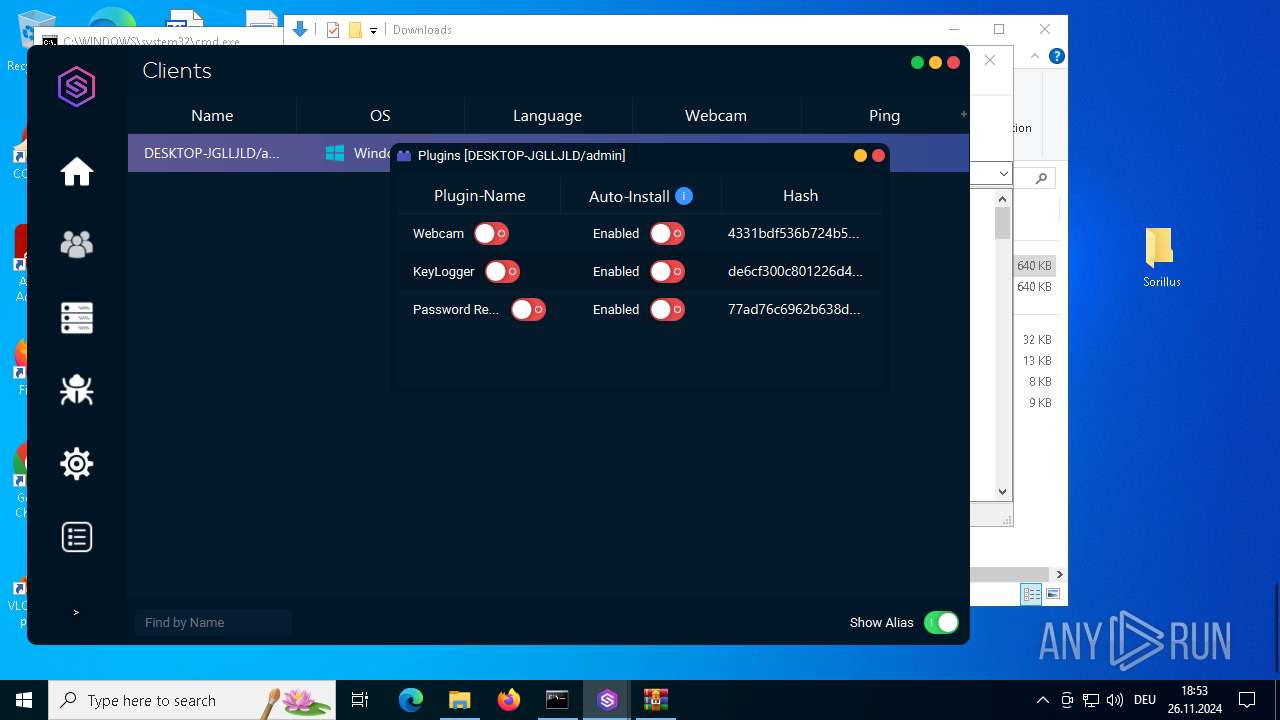1280x720 pixels.
Task: Click the Explorer search magnifier icon
Action: 1042,178
